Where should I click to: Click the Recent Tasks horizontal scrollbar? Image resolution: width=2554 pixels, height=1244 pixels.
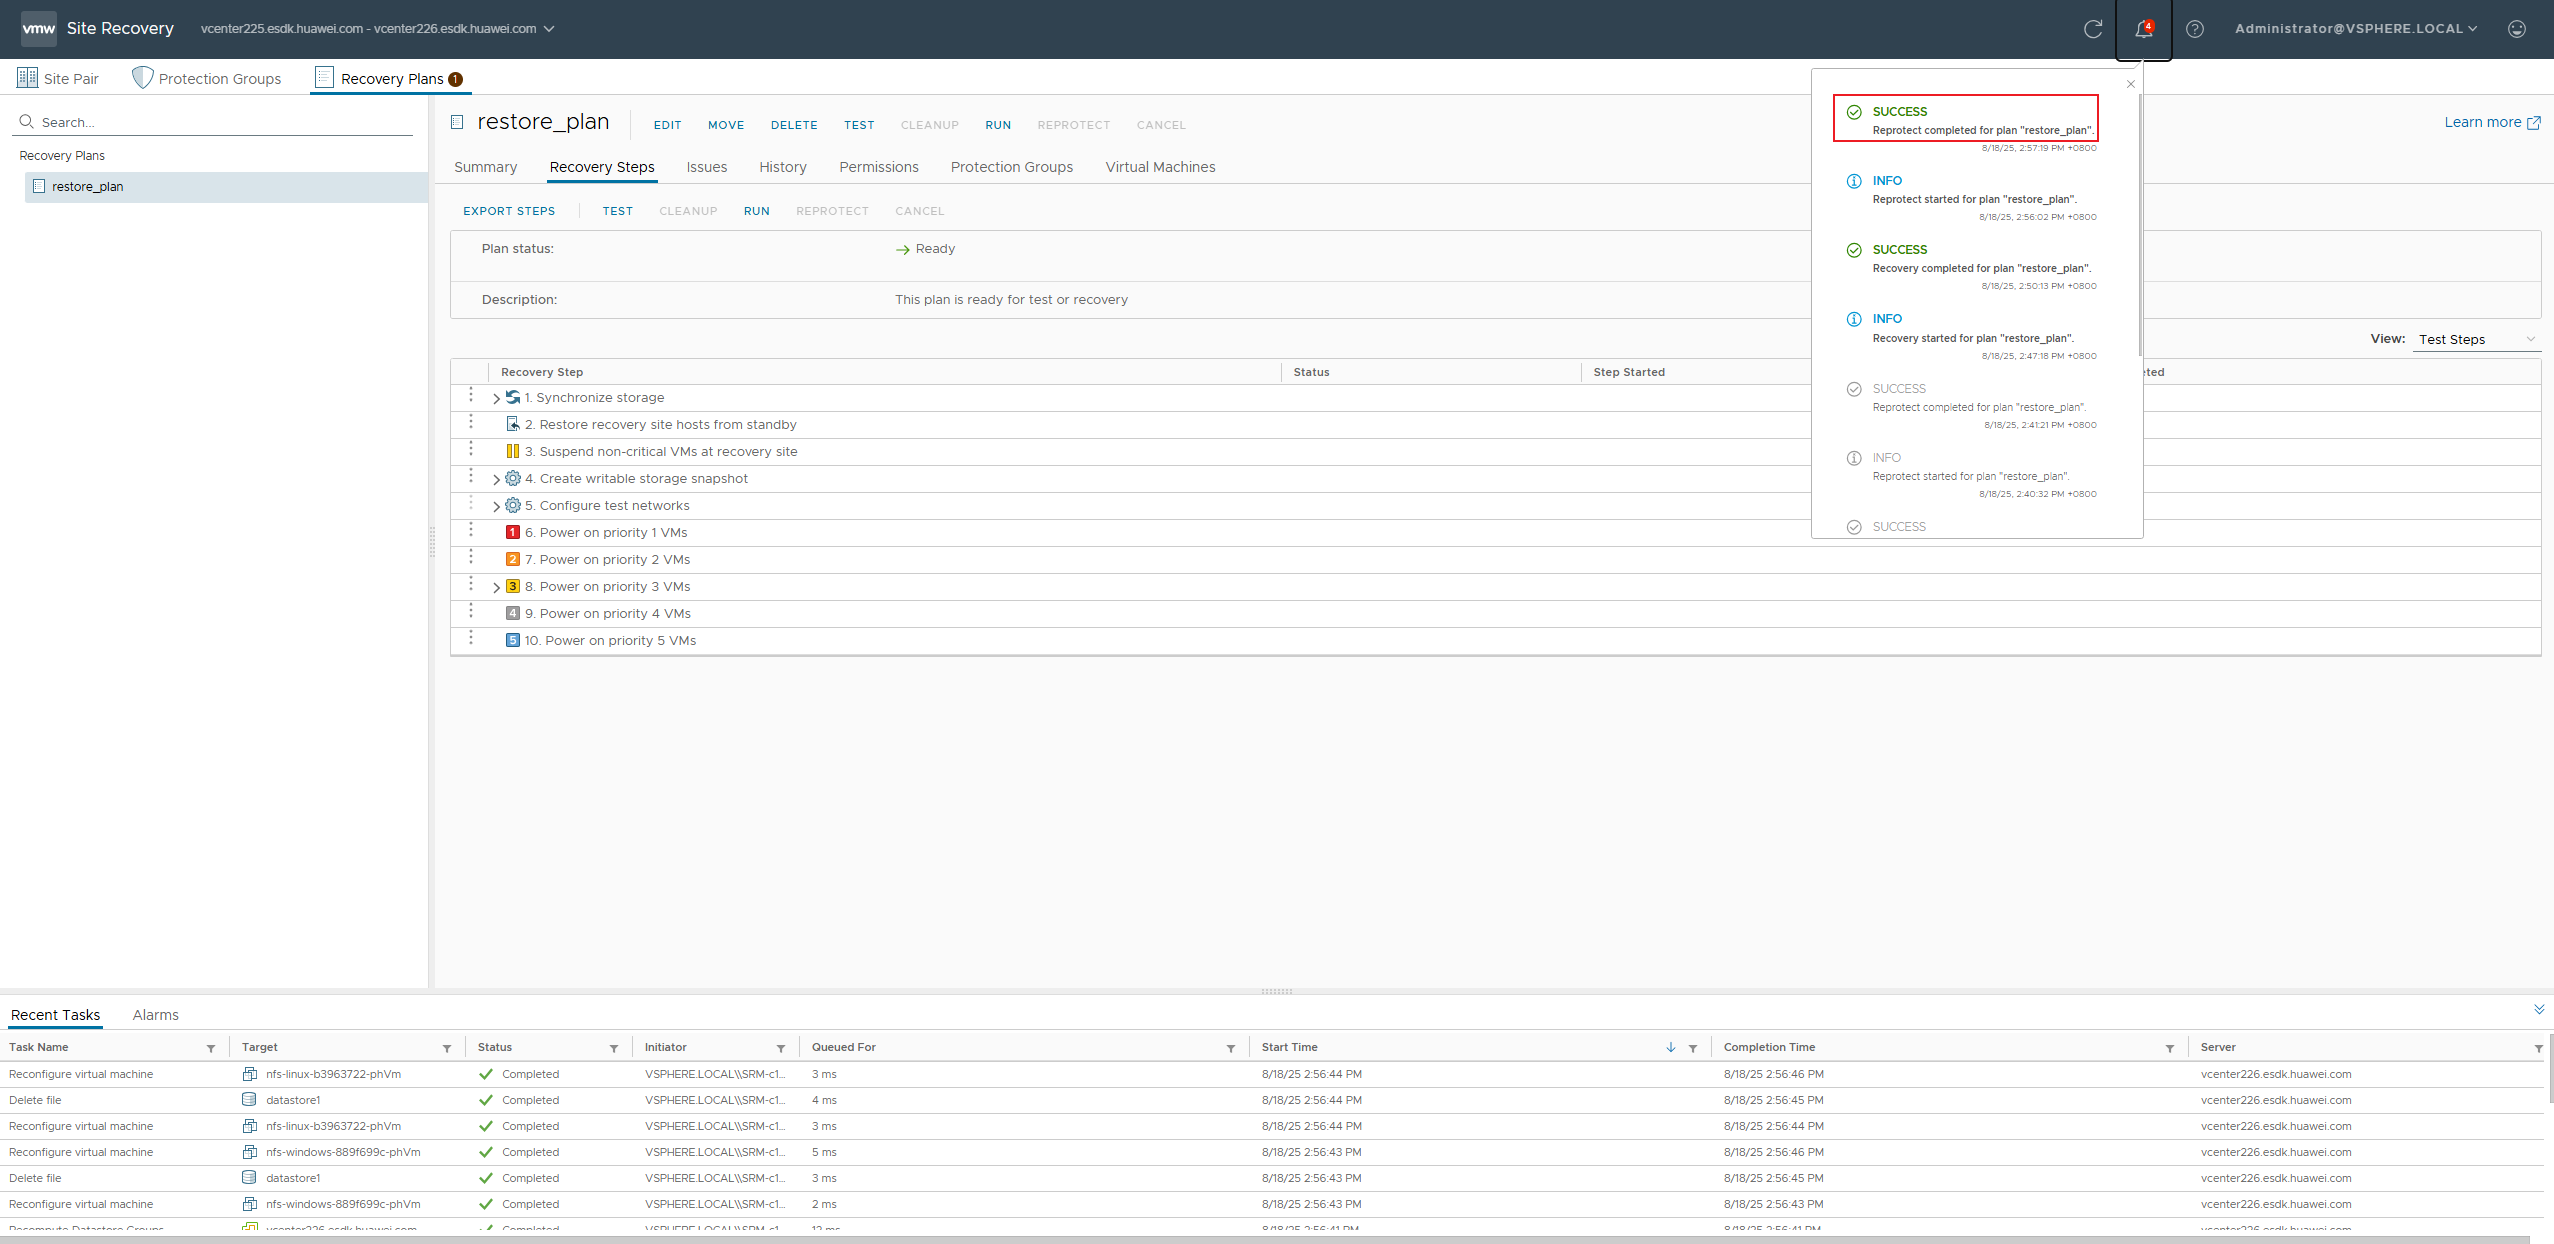click(1265, 1240)
